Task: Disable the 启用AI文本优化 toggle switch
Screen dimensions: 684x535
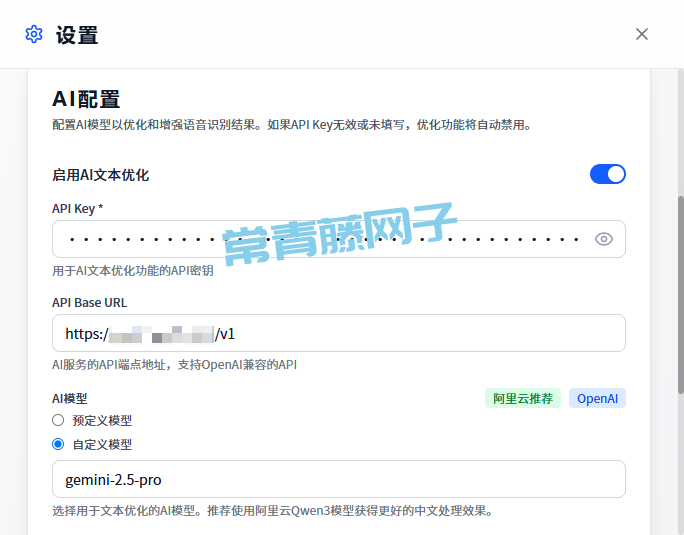Action: tap(607, 174)
